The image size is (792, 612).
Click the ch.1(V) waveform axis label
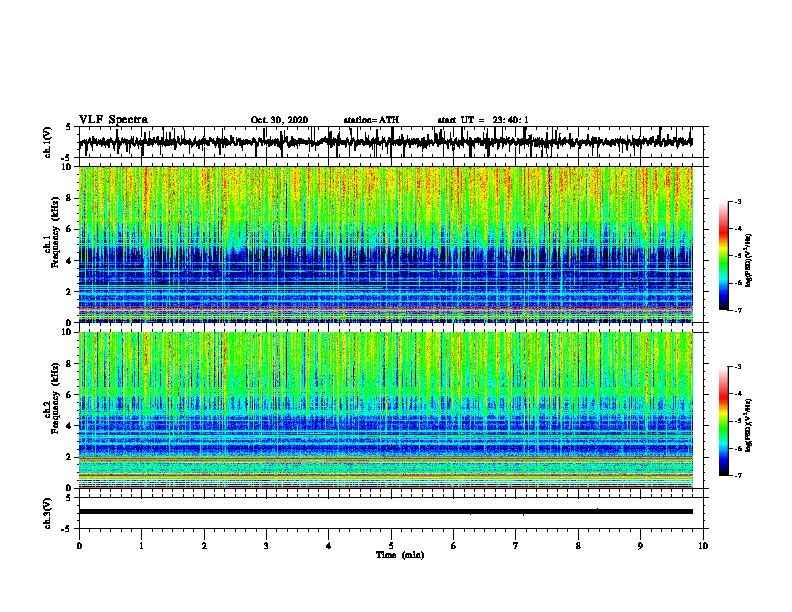click(48, 142)
